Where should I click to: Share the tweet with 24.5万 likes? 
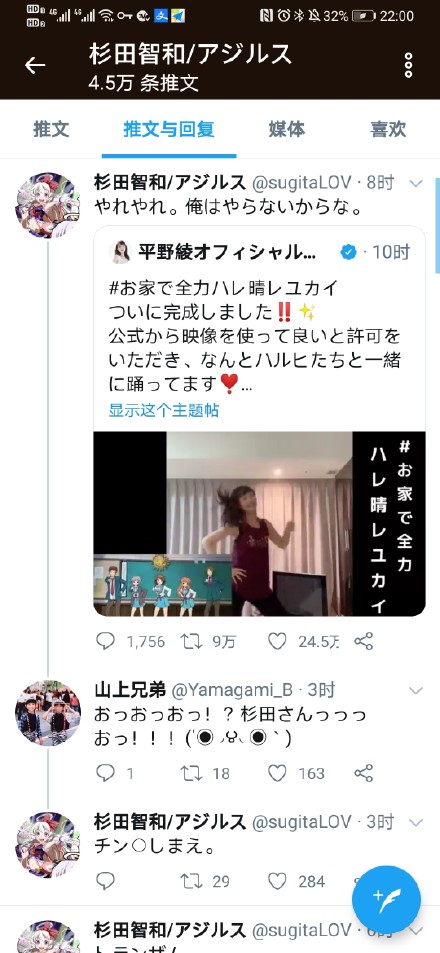tap(363, 641)
